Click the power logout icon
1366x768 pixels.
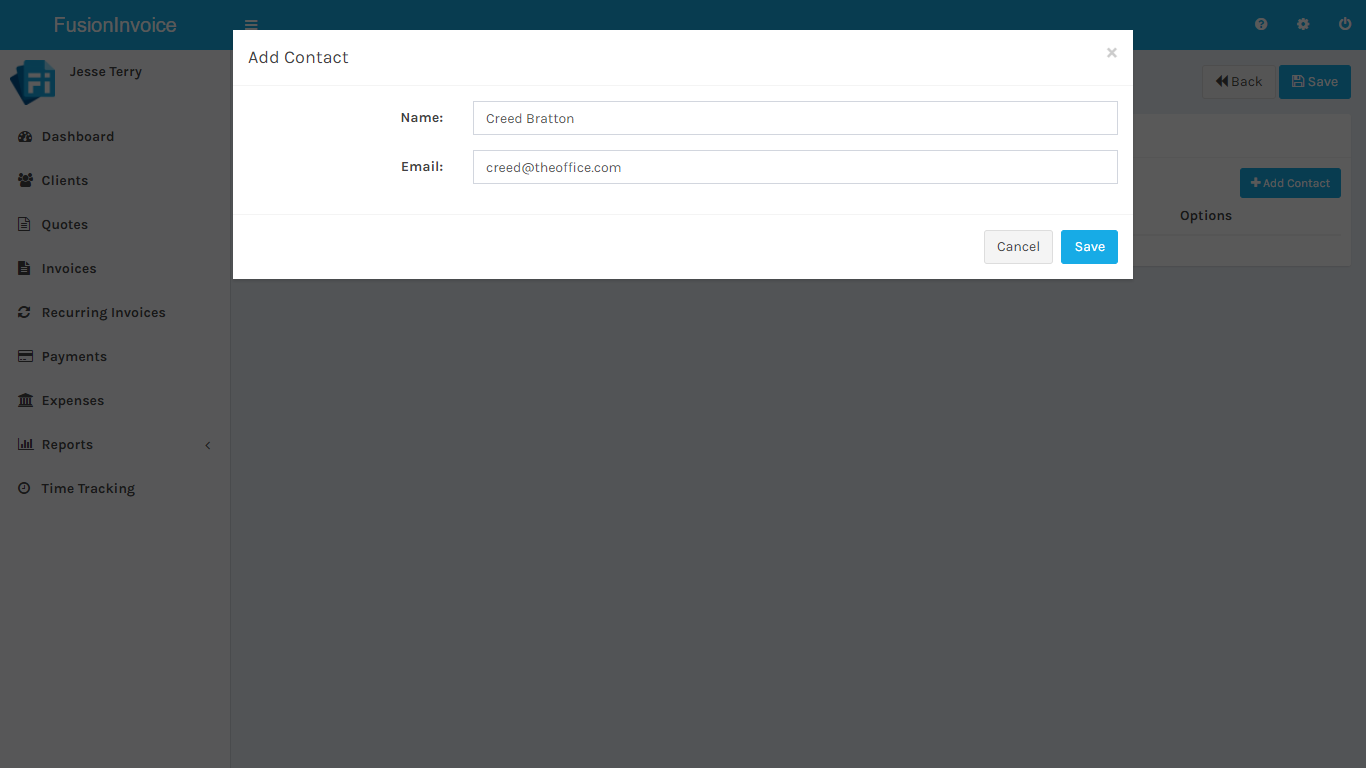1345,25
